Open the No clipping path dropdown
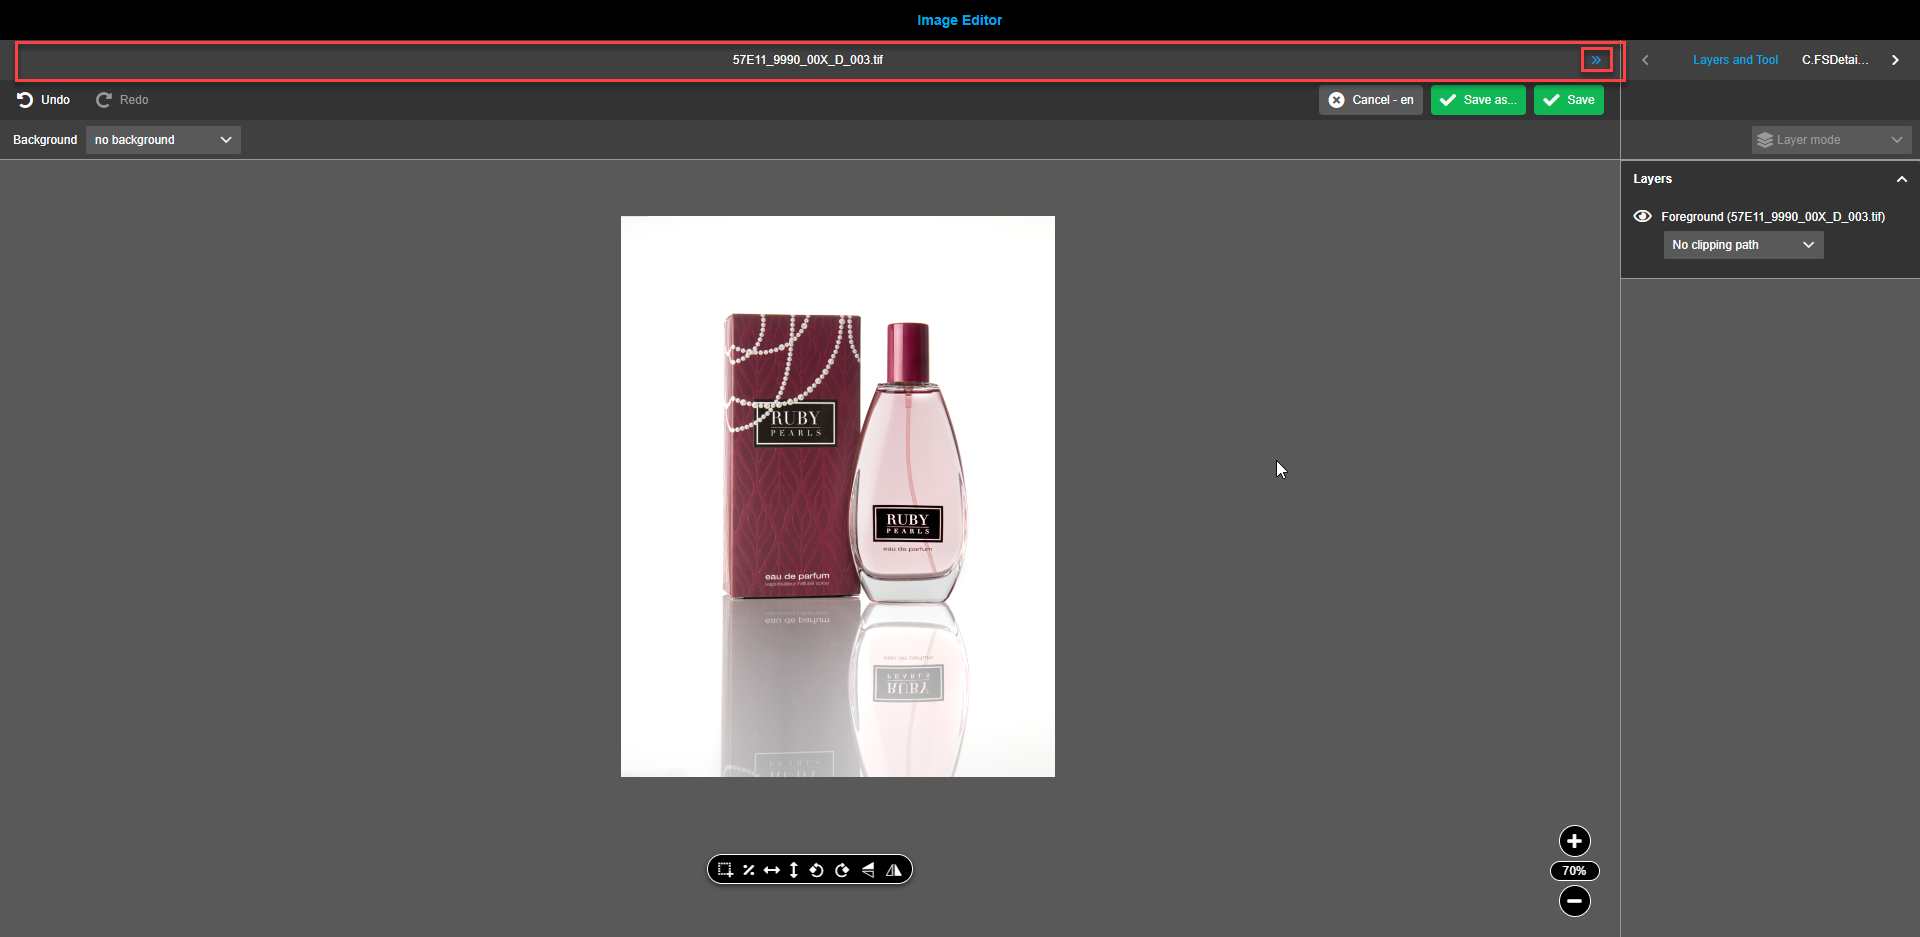Viewport: 1920px width, 937px height. tap(1742, 245)
